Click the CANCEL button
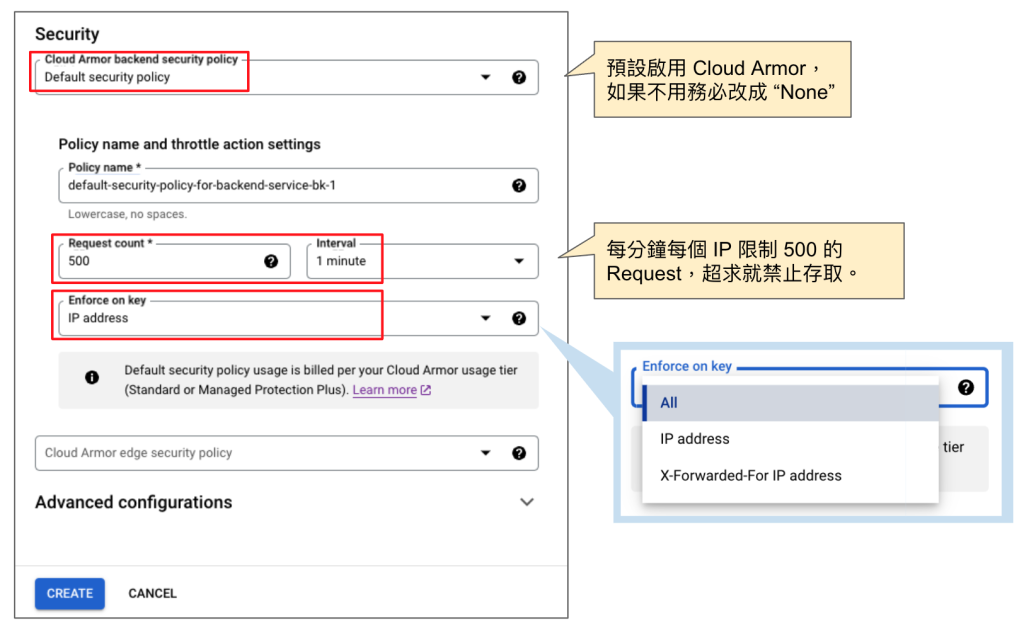This screenshot has width=1024, height=633. coord(152,593)
